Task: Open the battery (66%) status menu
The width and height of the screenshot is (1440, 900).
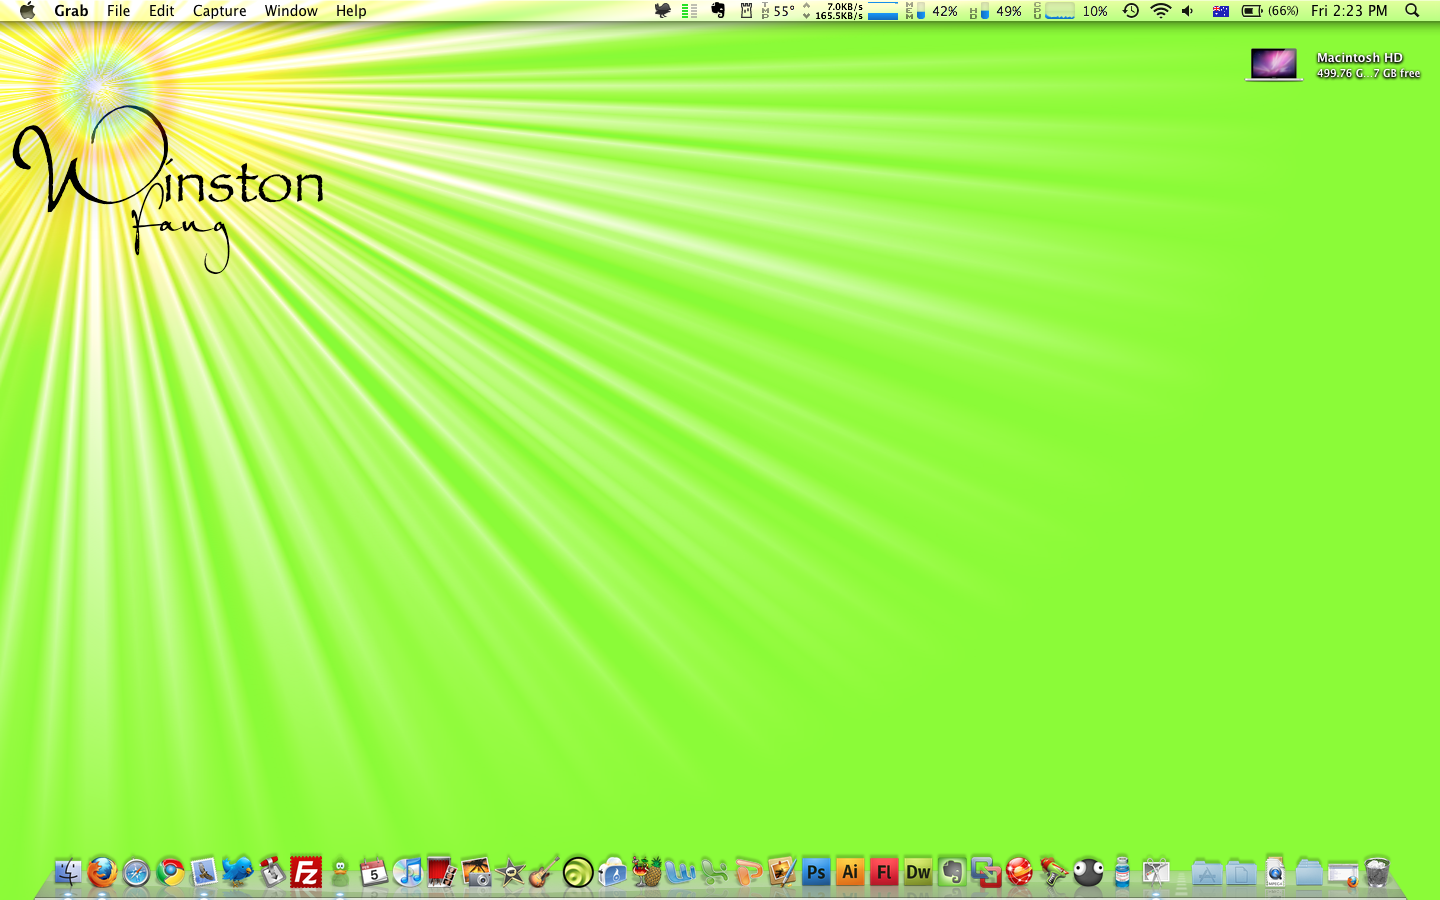Action: (1270, 11)
